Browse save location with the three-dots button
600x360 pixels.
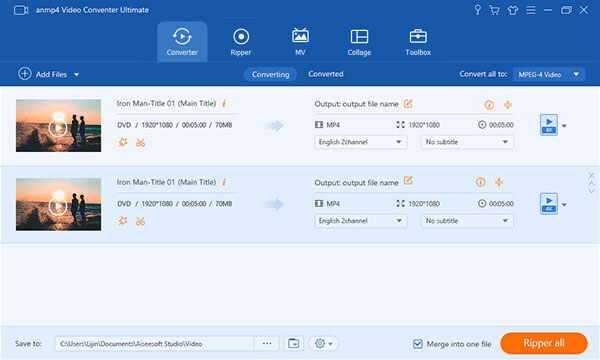pyautogui.click(x=267, y=344)
